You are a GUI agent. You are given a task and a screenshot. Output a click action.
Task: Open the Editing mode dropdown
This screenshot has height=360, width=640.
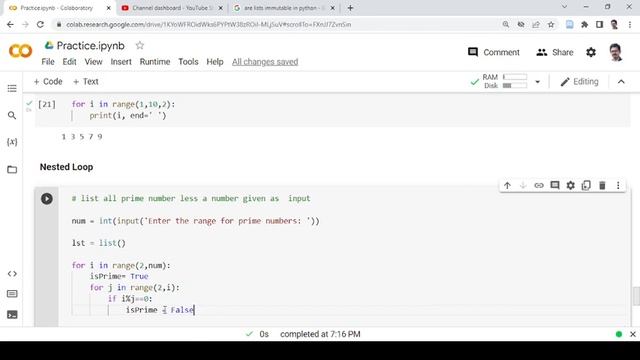pyautogui.click(x=580, y=82)
